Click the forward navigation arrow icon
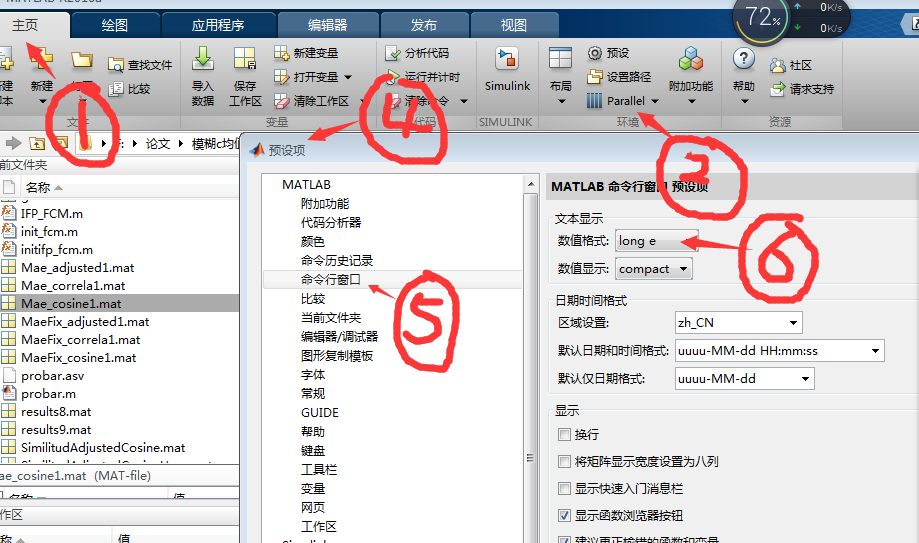The width and height of the screenshot is (919, 543). 13,142
